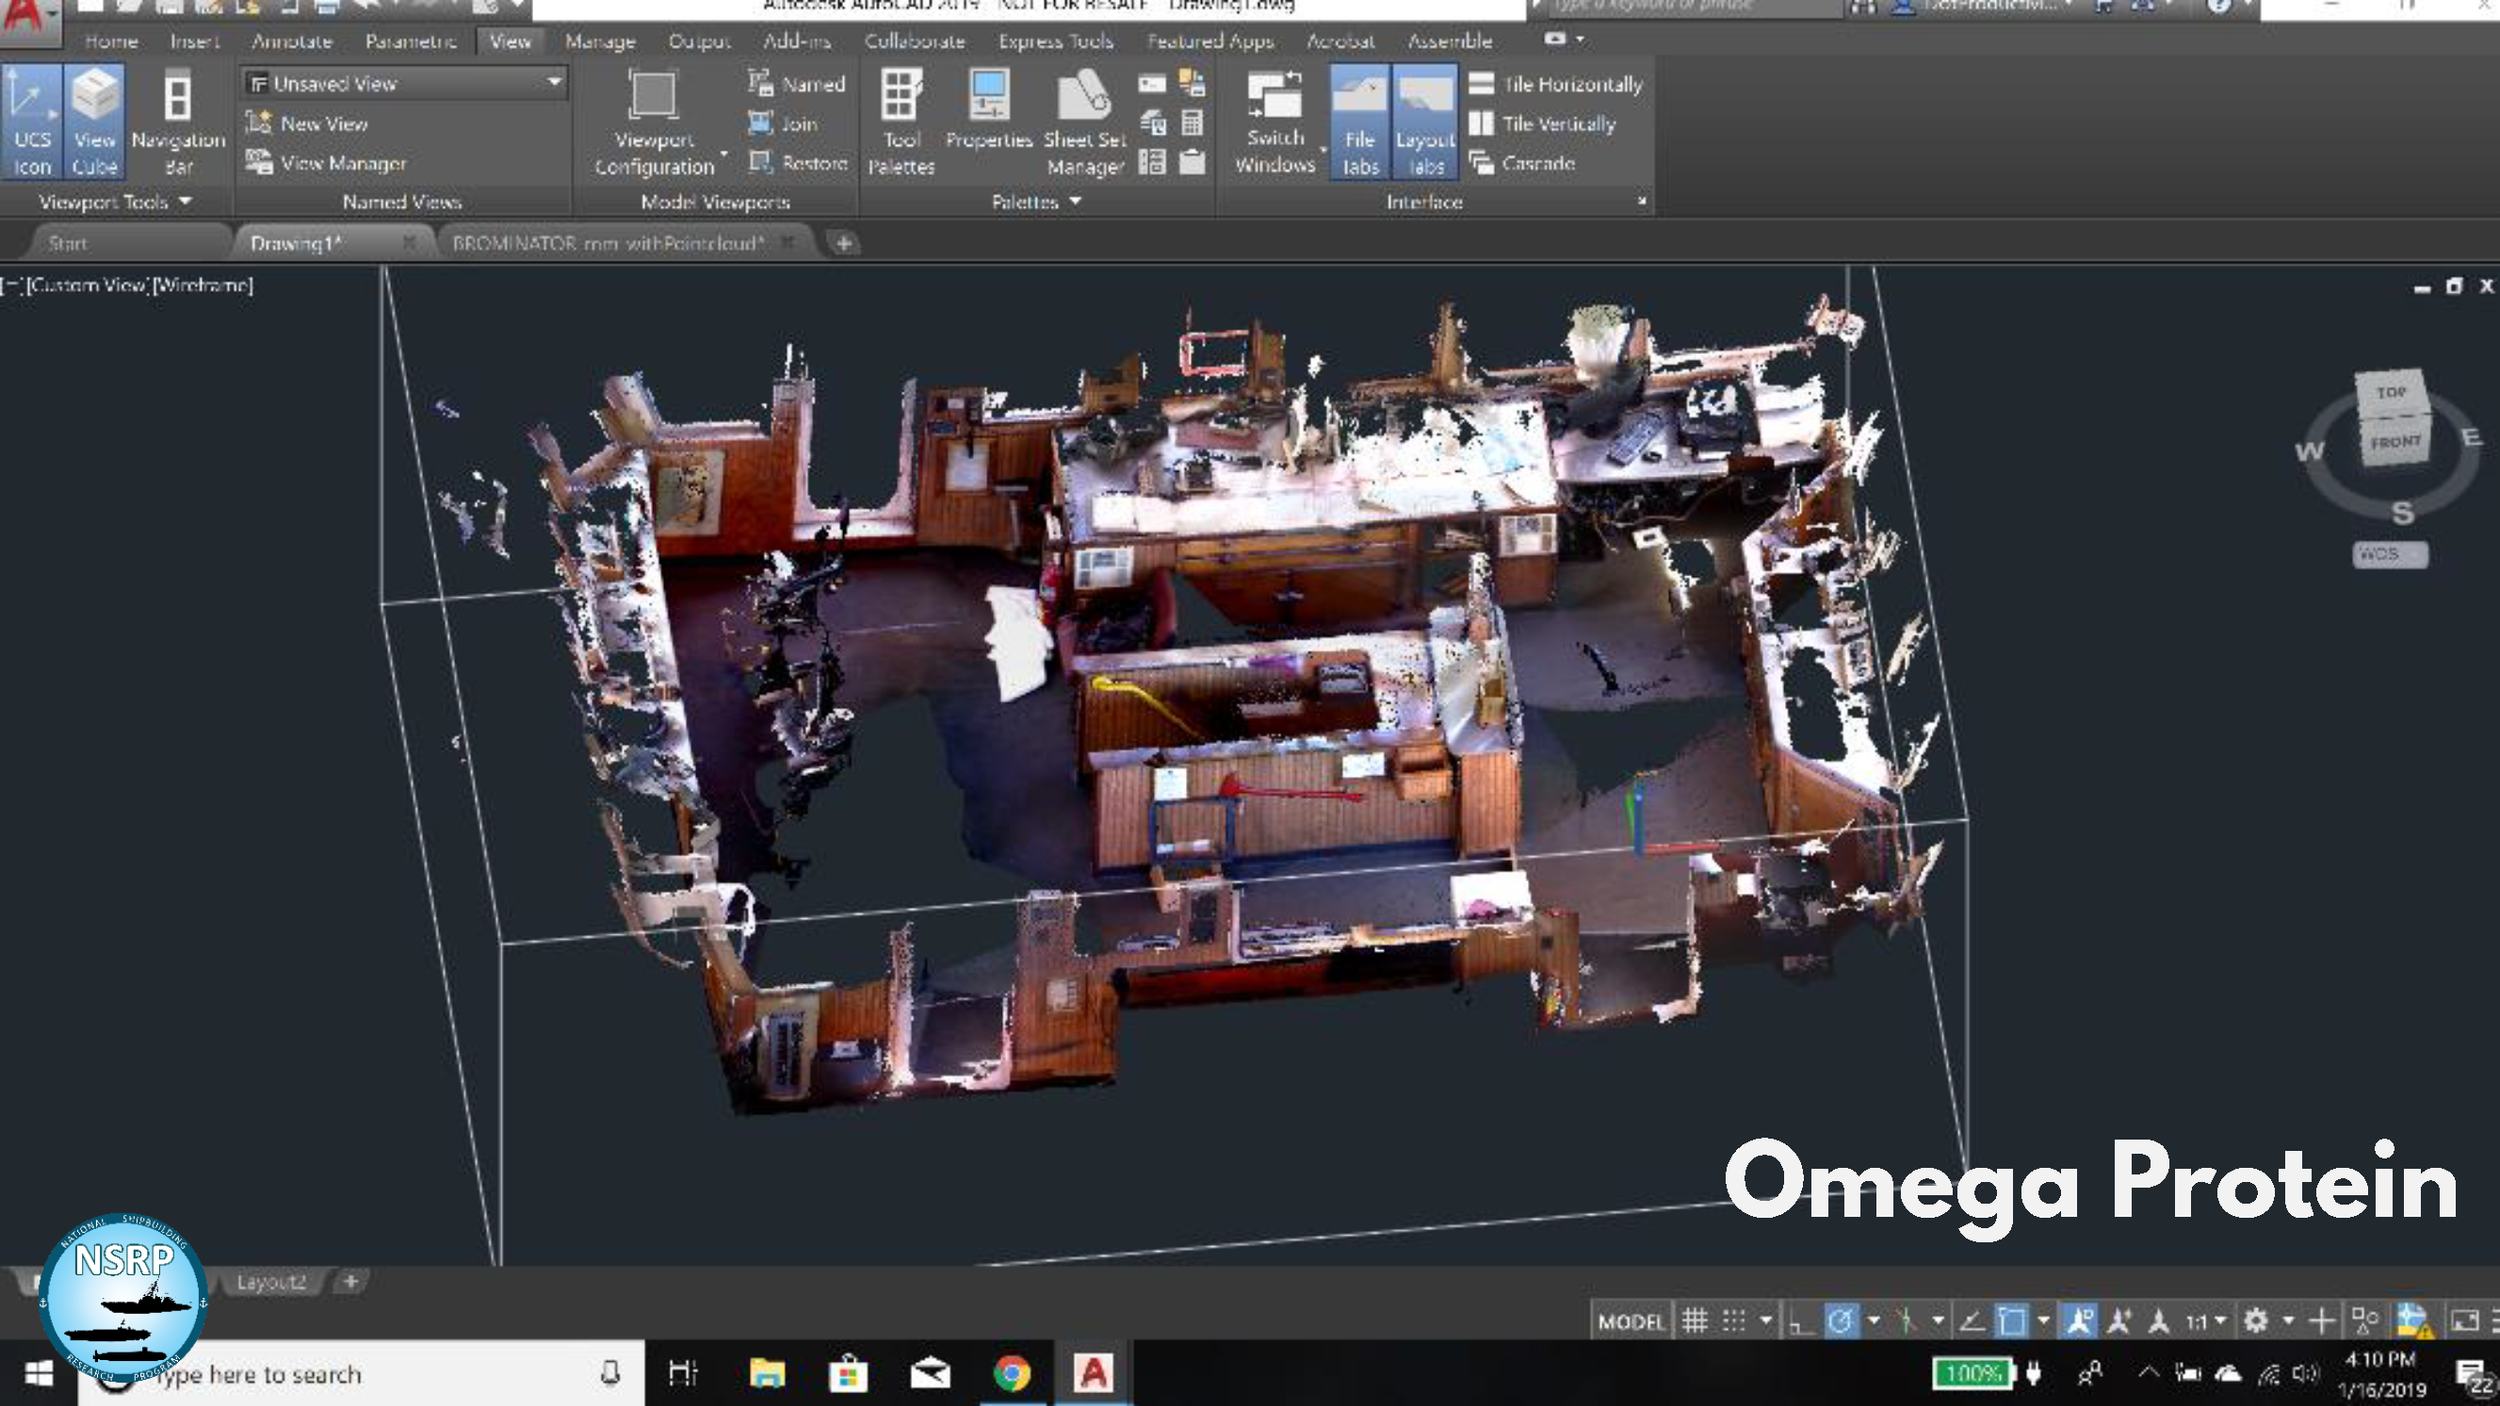Open File Explorer from taskbar
The height and width of the screenshot is (1406, 2500).
[x=767, y=1374]
